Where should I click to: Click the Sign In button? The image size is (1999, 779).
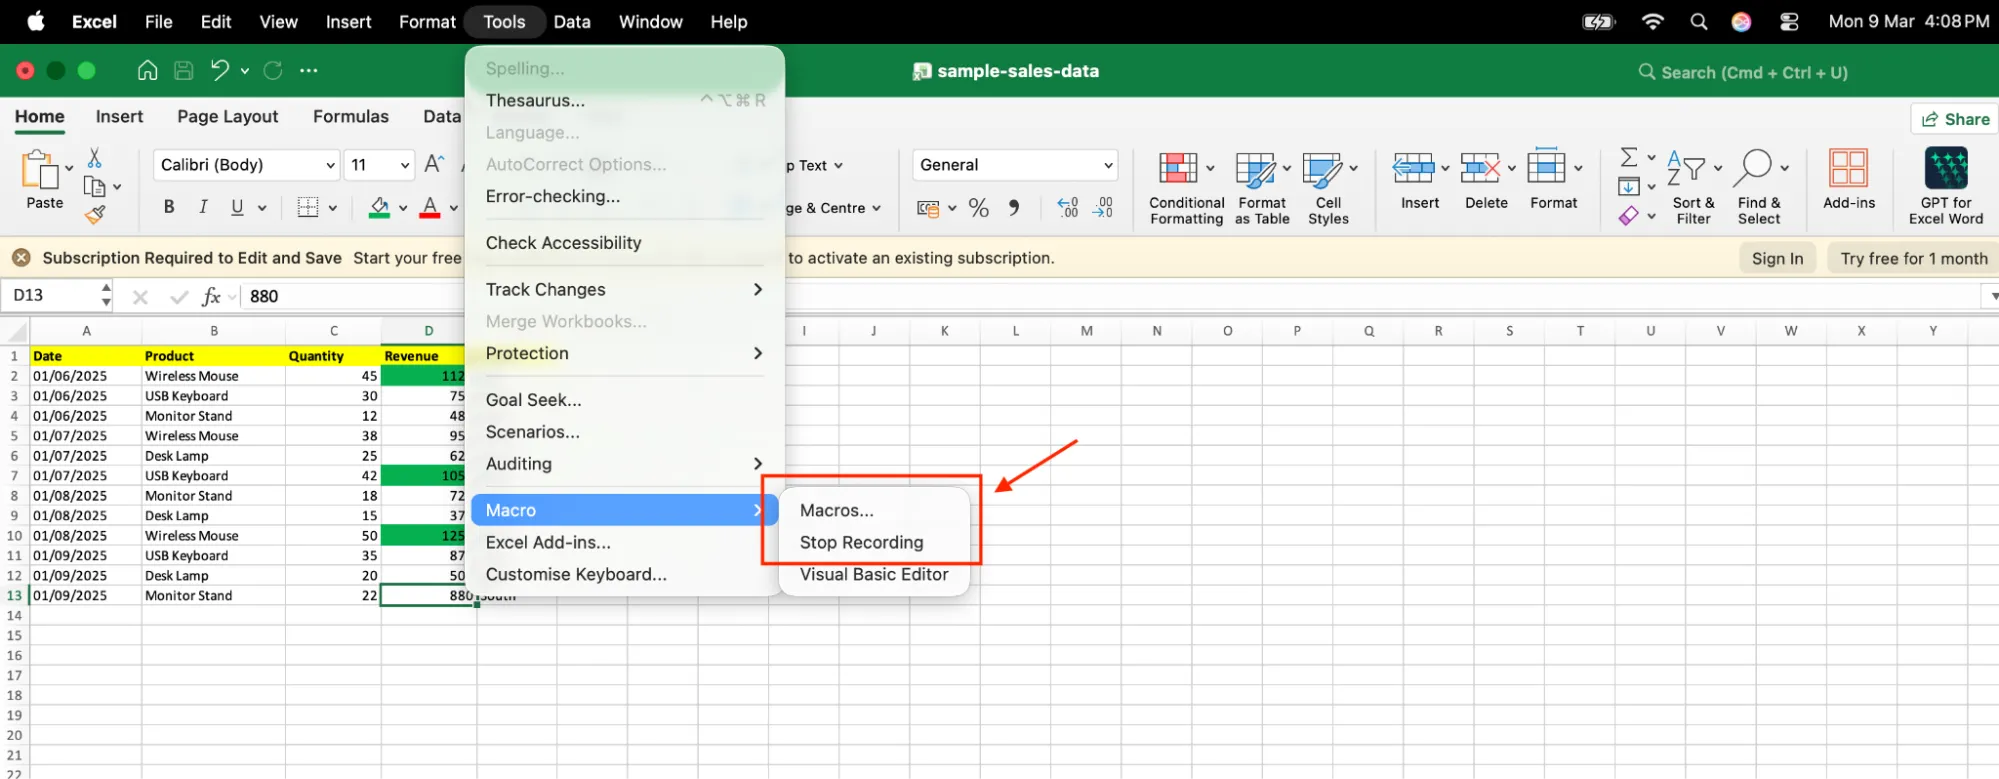[1777, 258]
